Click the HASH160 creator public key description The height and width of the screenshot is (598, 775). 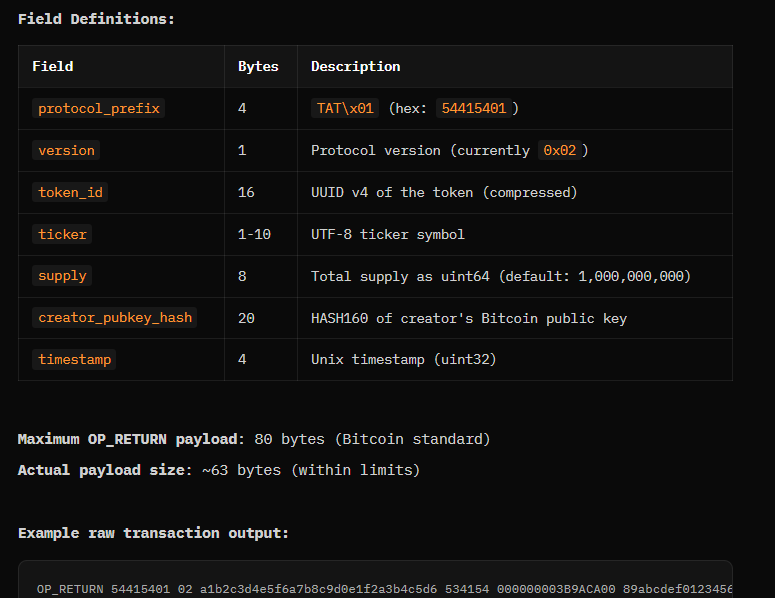469,318
